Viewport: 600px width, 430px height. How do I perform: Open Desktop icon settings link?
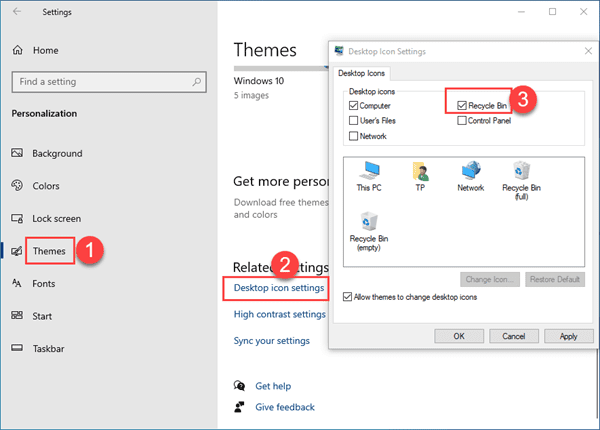coord(279,288)
